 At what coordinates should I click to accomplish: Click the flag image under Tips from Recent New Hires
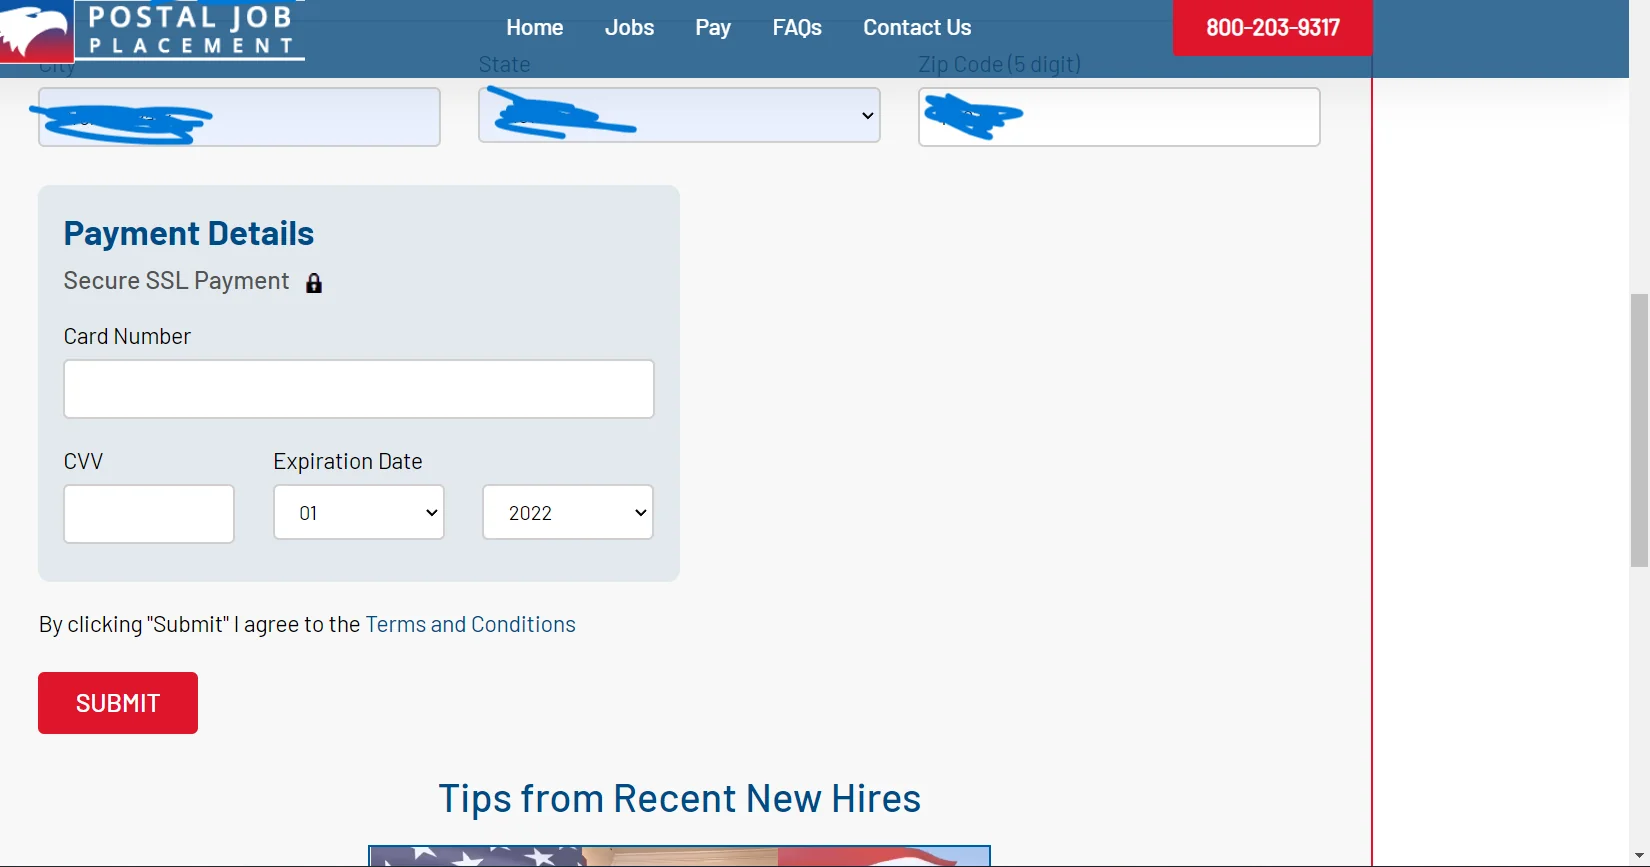click(679, 856)
